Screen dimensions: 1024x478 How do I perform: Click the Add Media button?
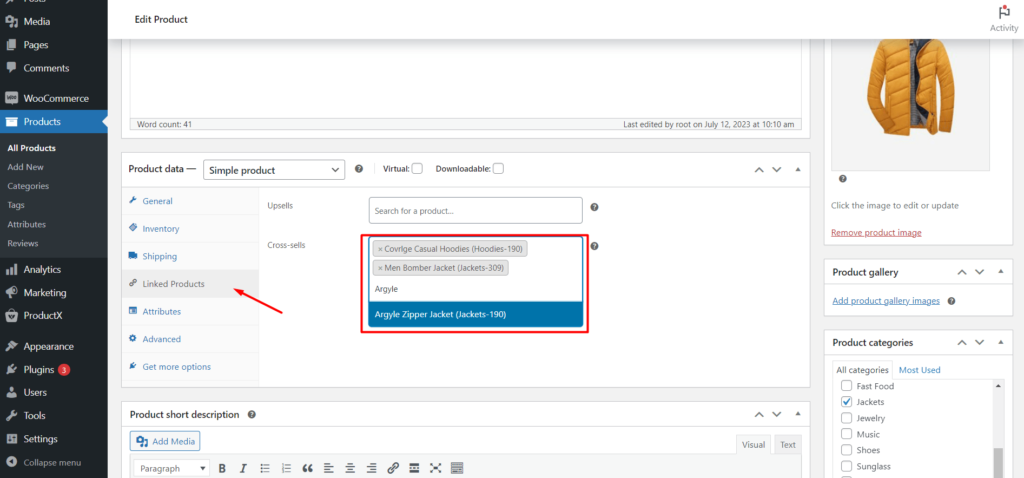click(165, 441)
